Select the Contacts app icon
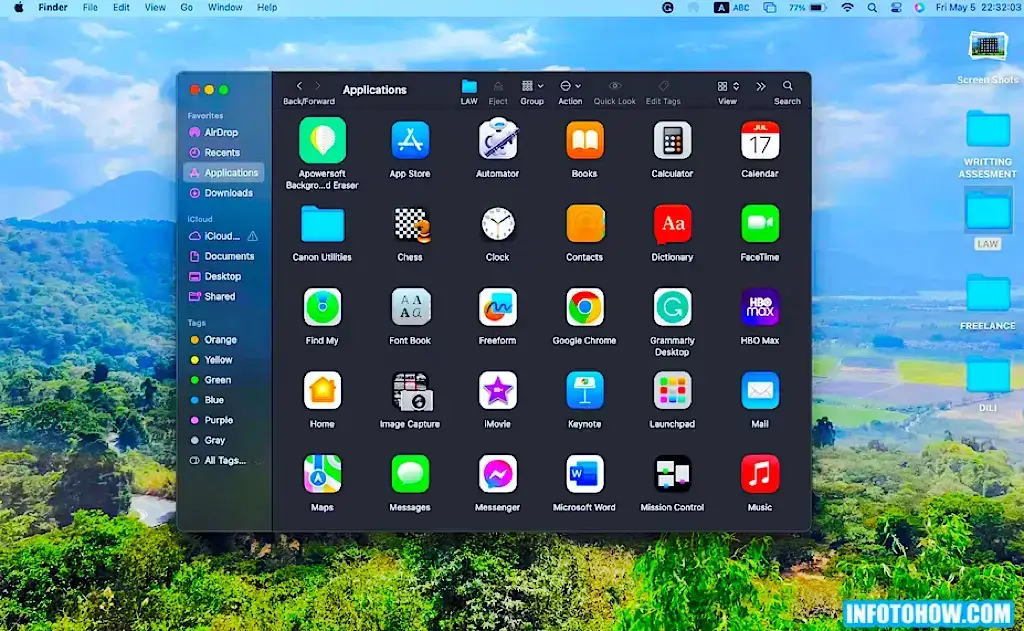Screen dimensions: 1024x631 (x=584, y=224)
